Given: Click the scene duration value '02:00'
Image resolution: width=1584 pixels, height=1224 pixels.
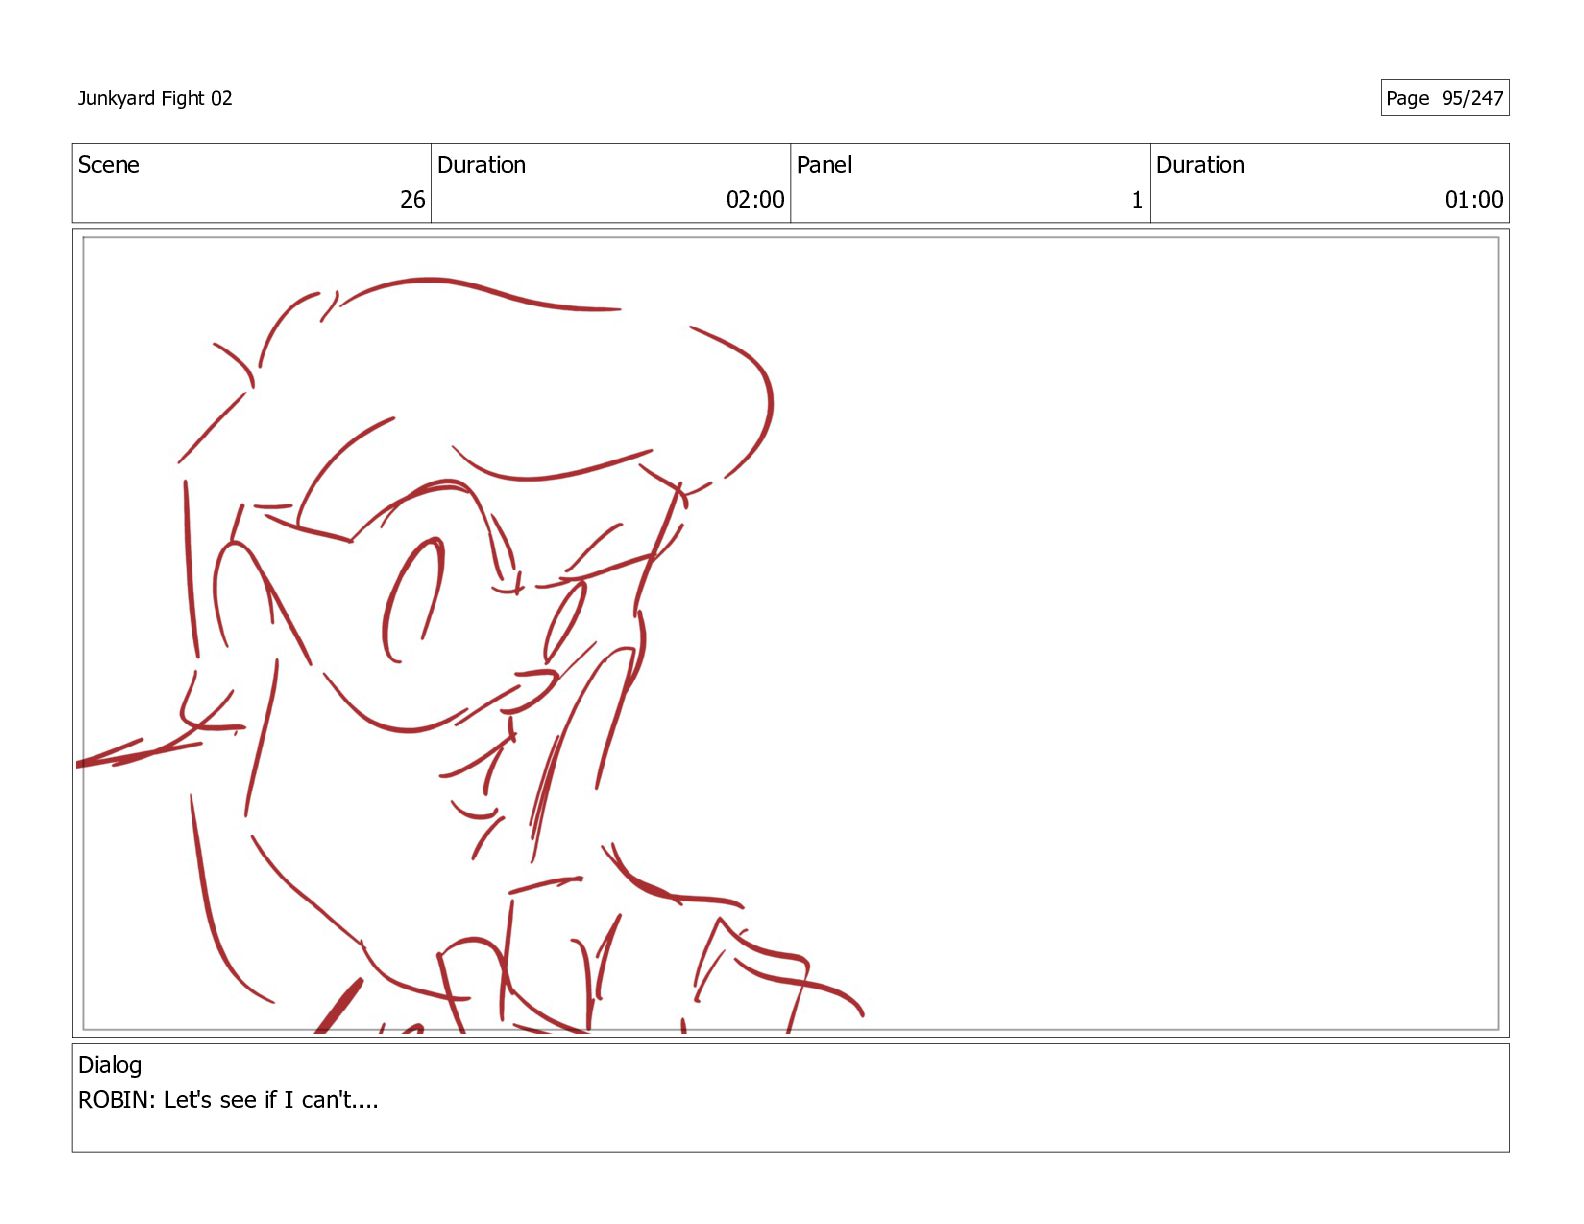Looking at the screenshot, I should 755,200.
